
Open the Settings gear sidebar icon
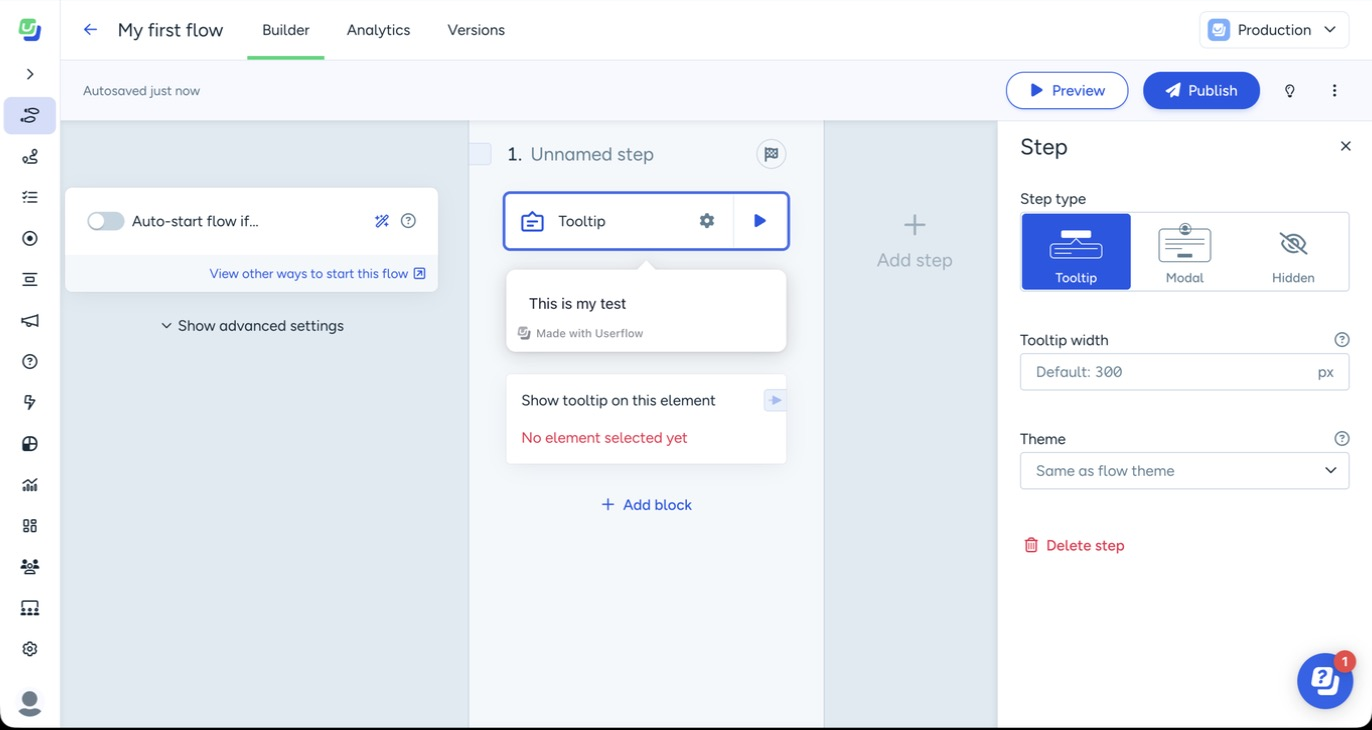30,649
